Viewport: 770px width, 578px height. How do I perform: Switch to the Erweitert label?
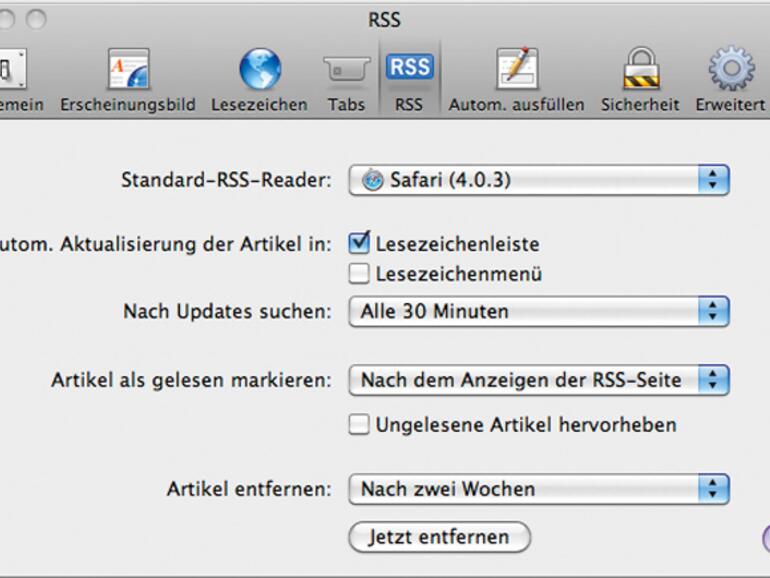pos(730,105)
